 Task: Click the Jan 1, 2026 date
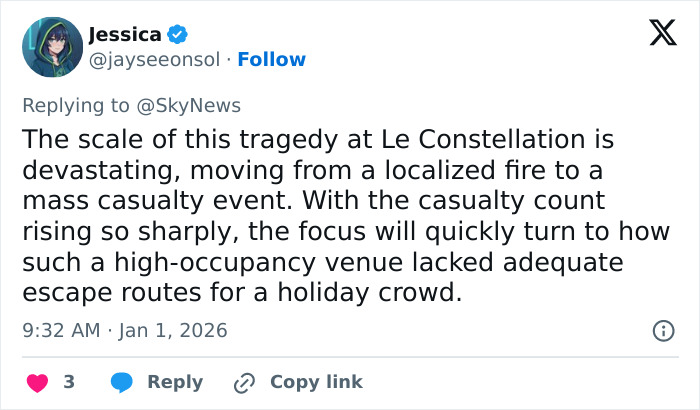(x=171, y=330)
